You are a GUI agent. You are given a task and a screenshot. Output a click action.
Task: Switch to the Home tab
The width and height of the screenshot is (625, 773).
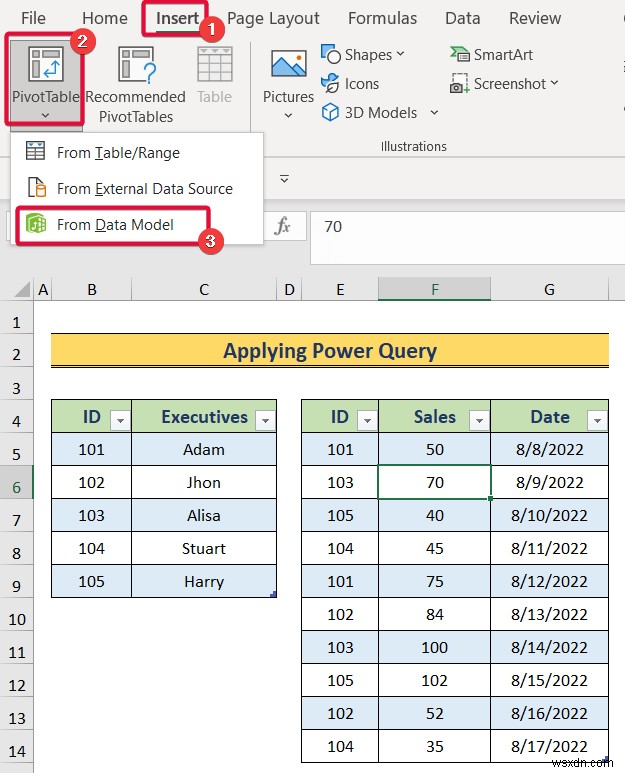click(x=104, y=18)
